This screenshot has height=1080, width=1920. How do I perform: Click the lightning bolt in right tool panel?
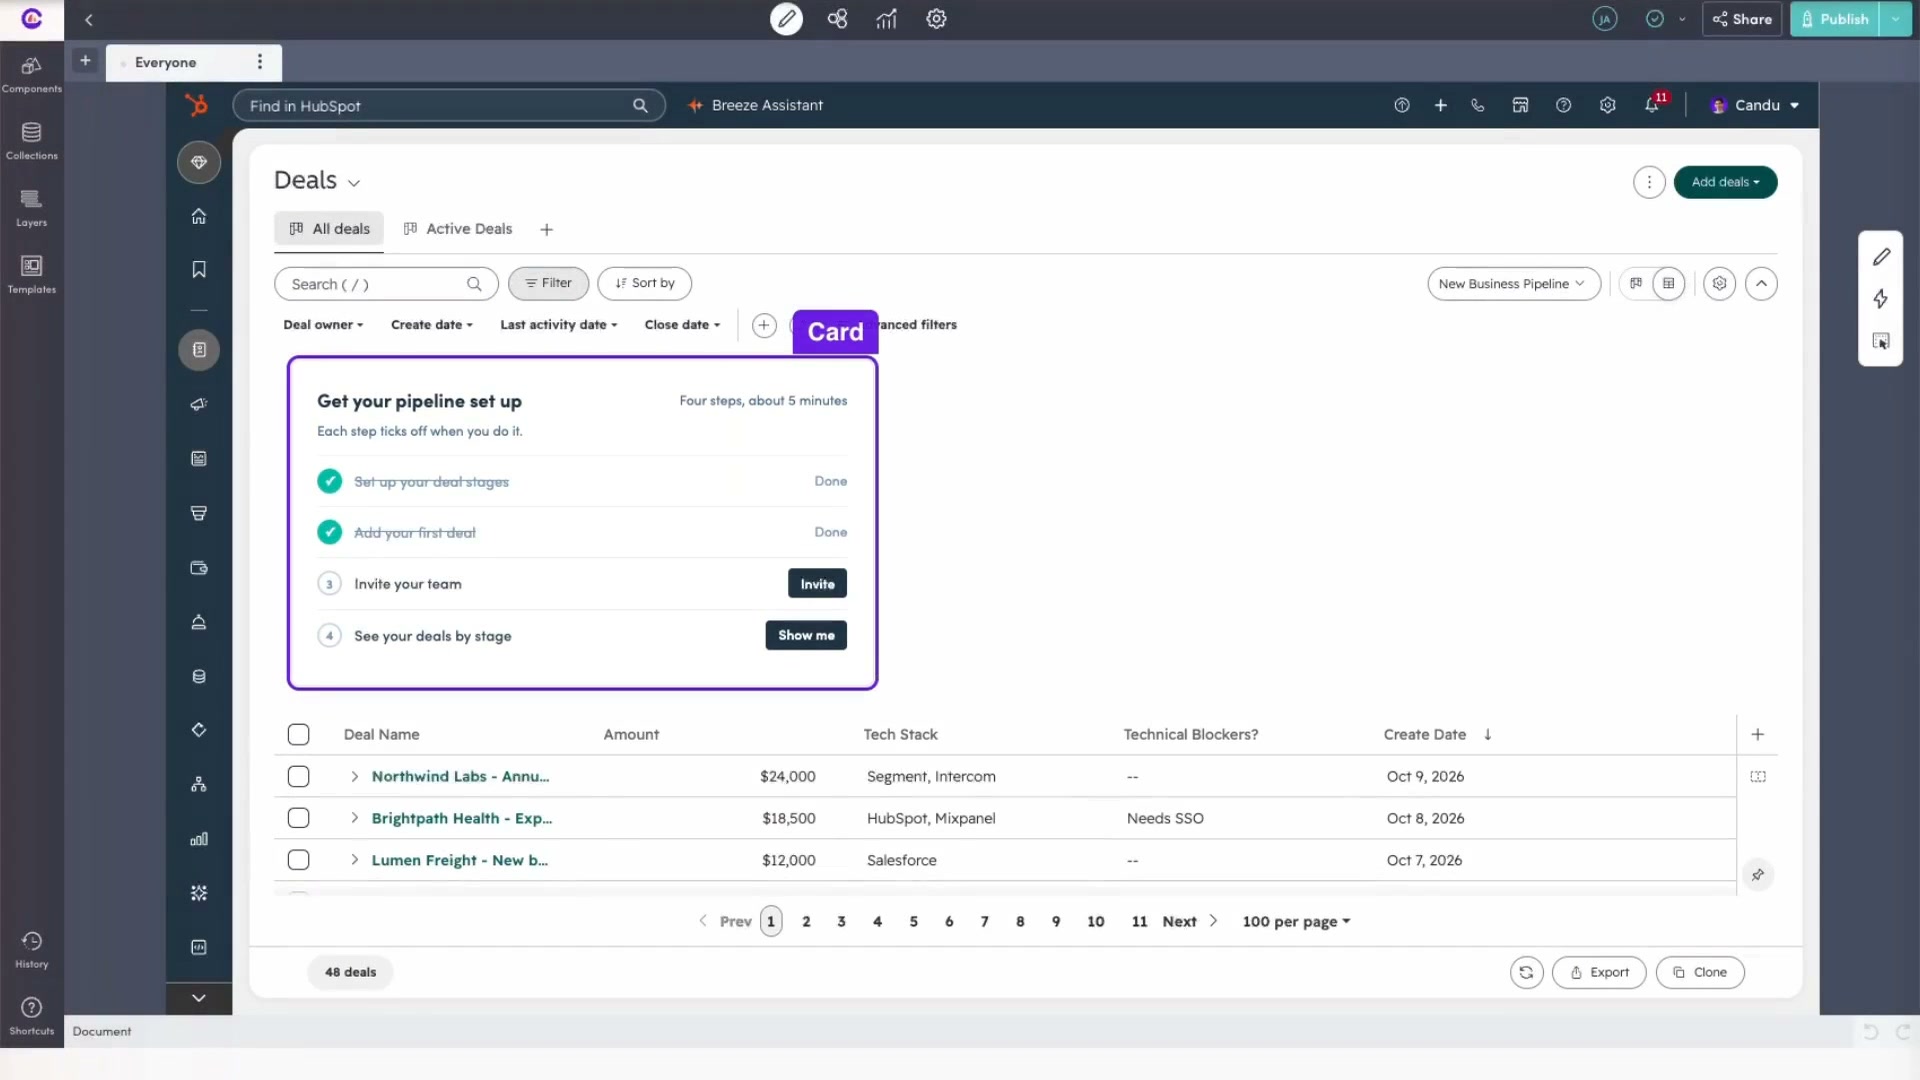coord(1880,298)
